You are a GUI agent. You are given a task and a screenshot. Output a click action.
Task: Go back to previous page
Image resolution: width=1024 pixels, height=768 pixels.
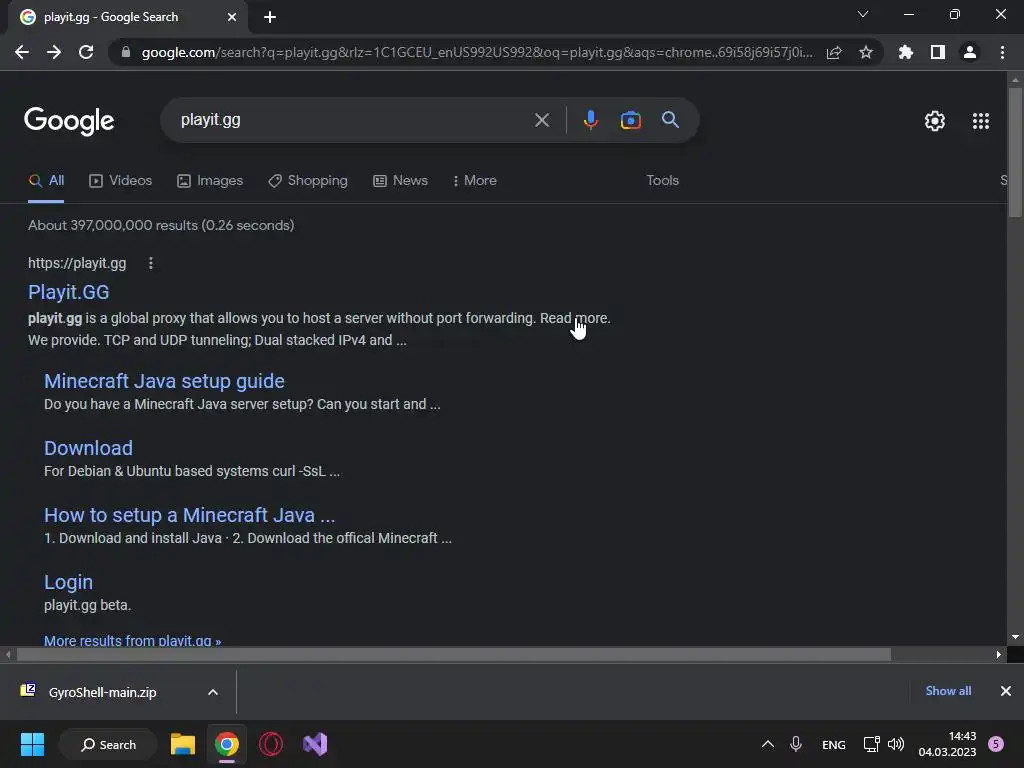click(22, 52)
